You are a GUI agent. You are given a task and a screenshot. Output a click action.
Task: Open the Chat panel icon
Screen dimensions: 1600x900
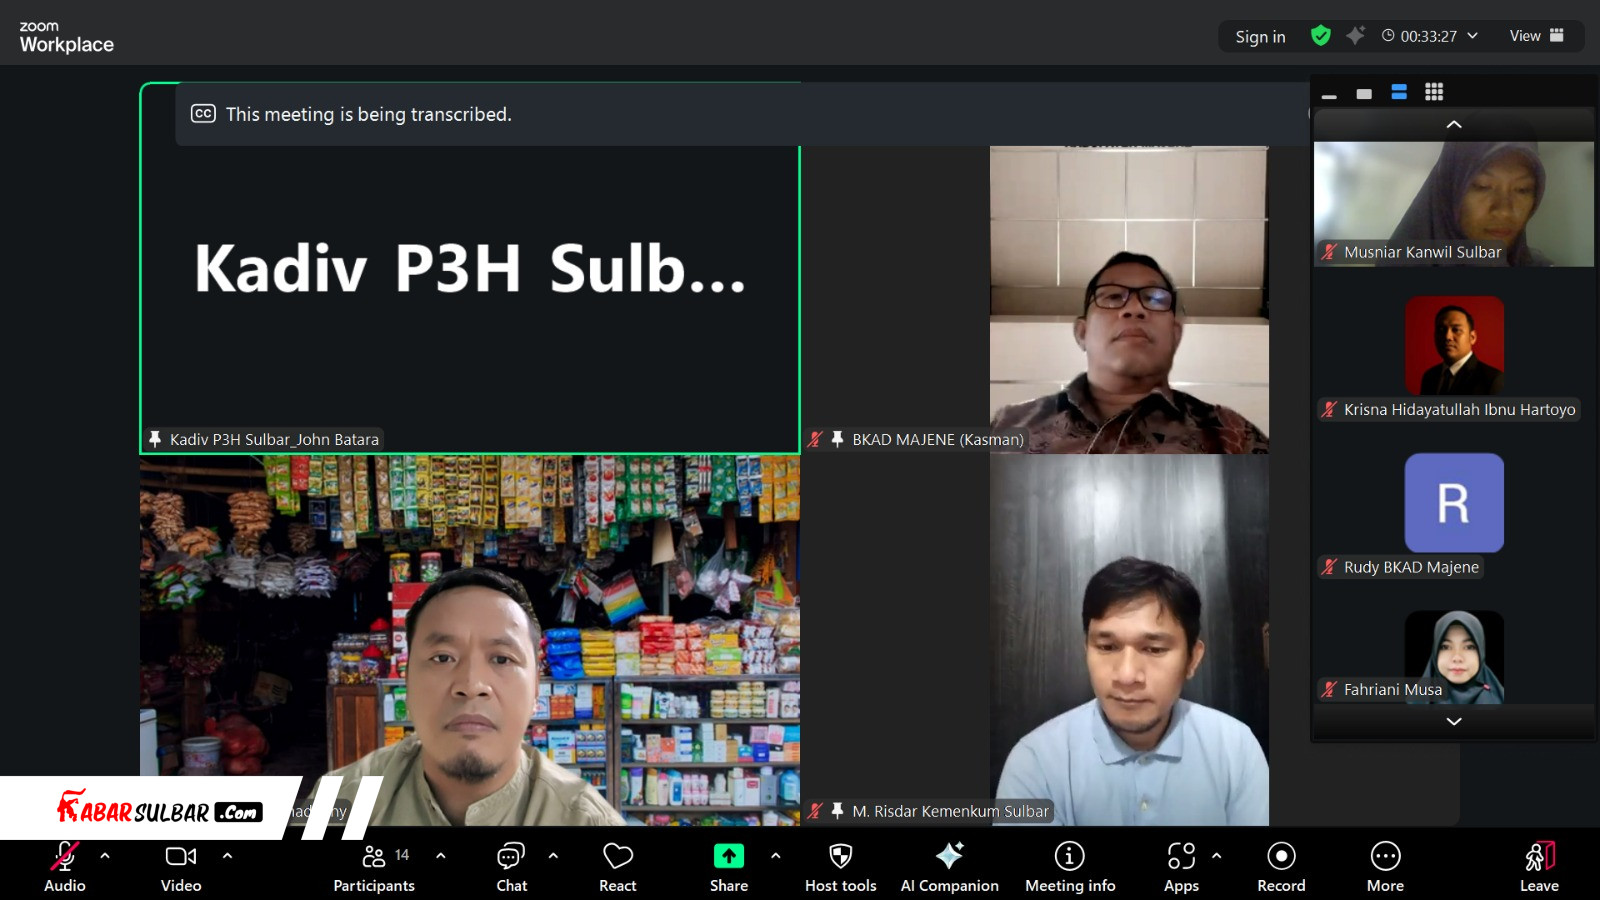pos(511,857)
